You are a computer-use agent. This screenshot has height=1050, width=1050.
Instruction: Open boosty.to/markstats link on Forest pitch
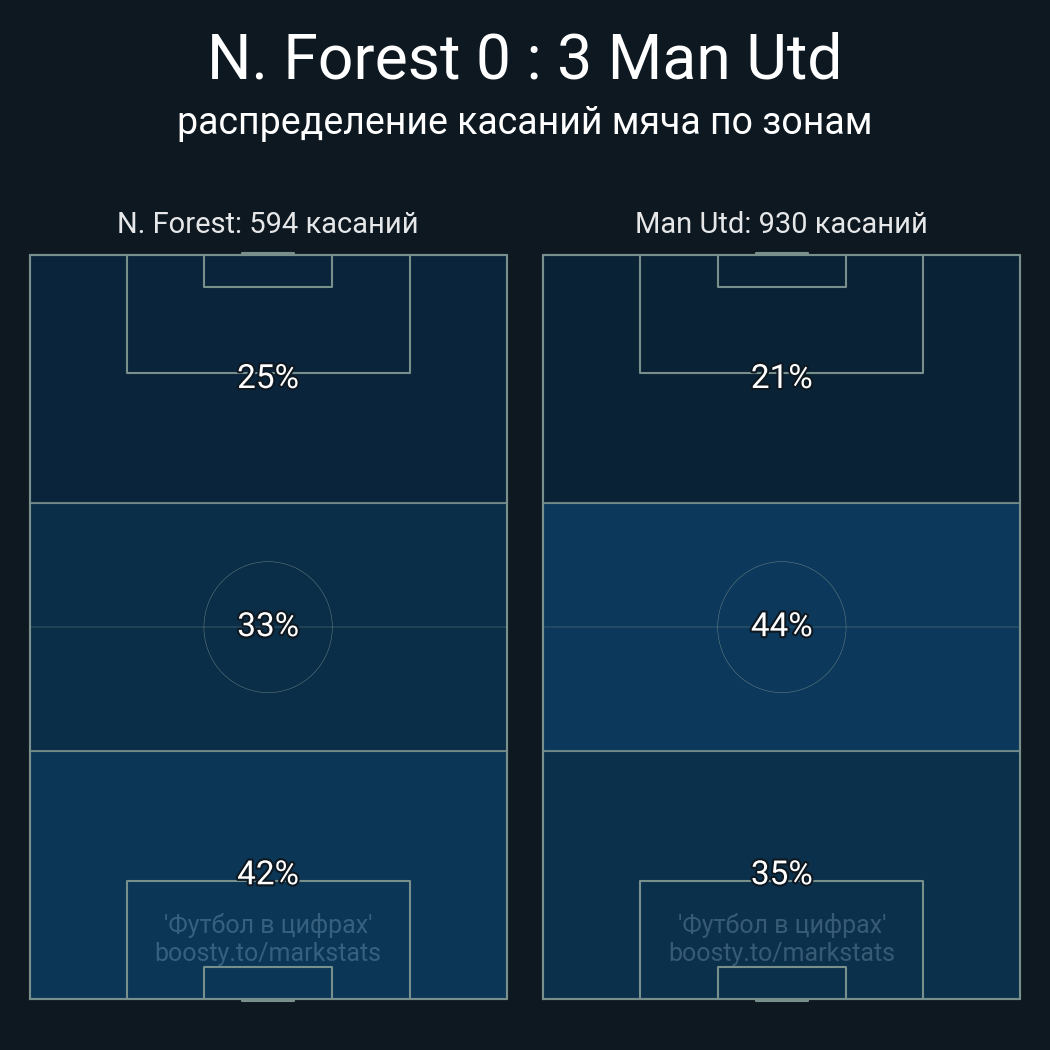(x=268, y=952)
